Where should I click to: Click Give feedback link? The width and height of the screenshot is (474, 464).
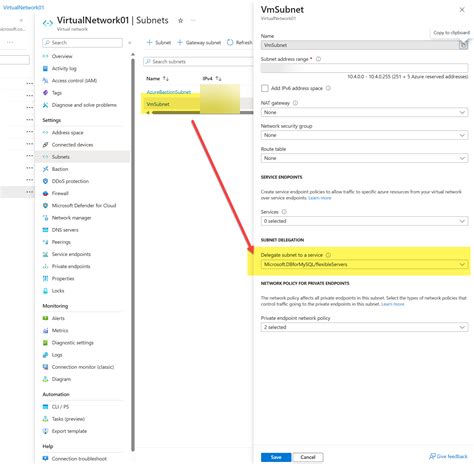point(448,456)
